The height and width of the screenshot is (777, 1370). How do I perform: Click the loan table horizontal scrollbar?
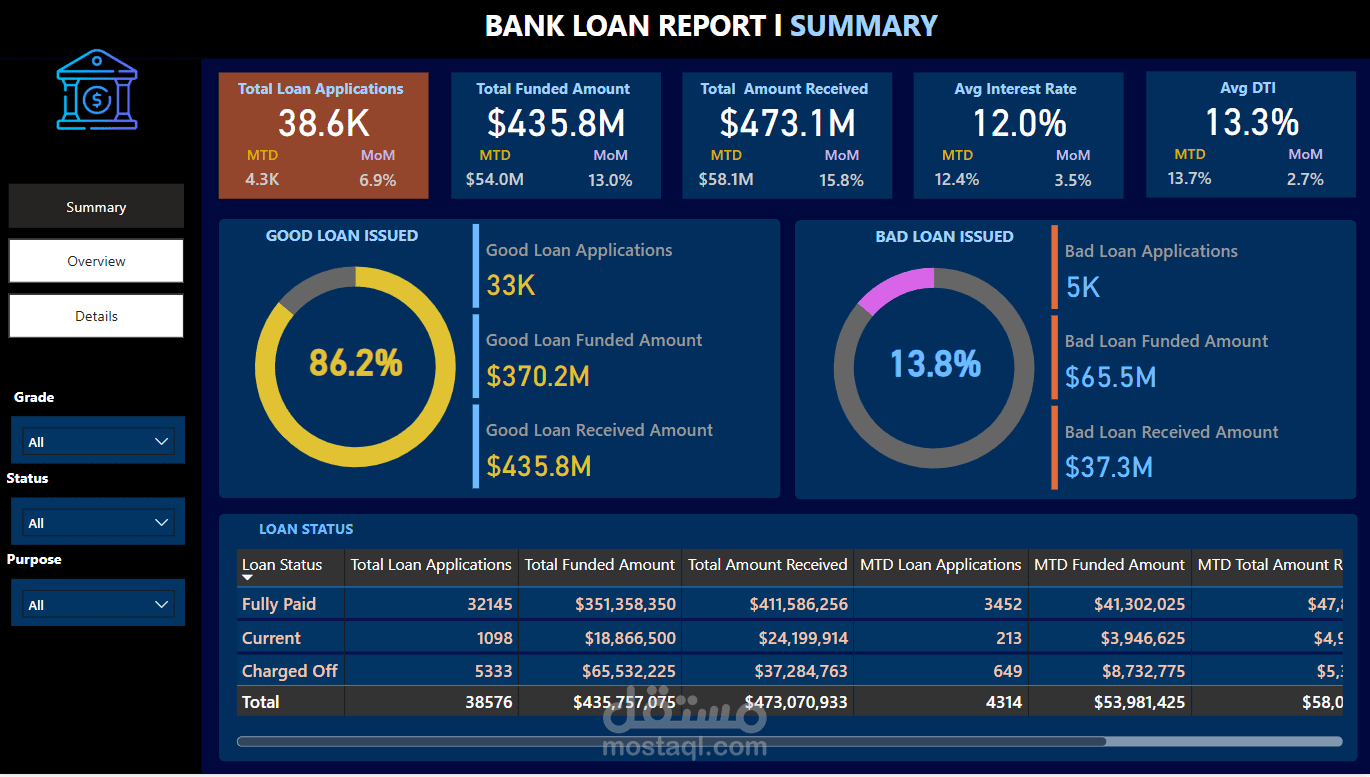coord(671,741)
